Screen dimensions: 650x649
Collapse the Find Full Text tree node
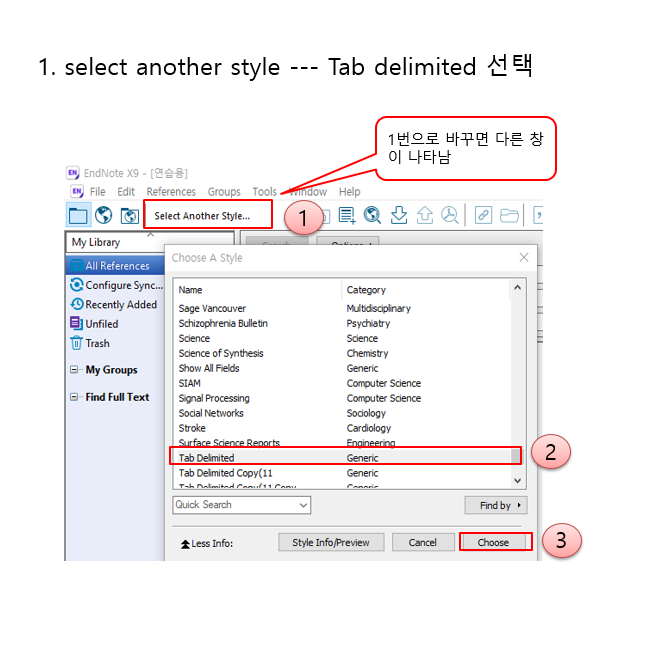pyautogui.click(x=74, y=397)
